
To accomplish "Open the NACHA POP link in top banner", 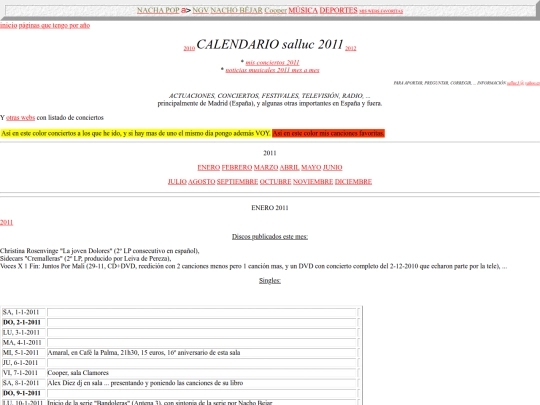I will click(158, 10).
